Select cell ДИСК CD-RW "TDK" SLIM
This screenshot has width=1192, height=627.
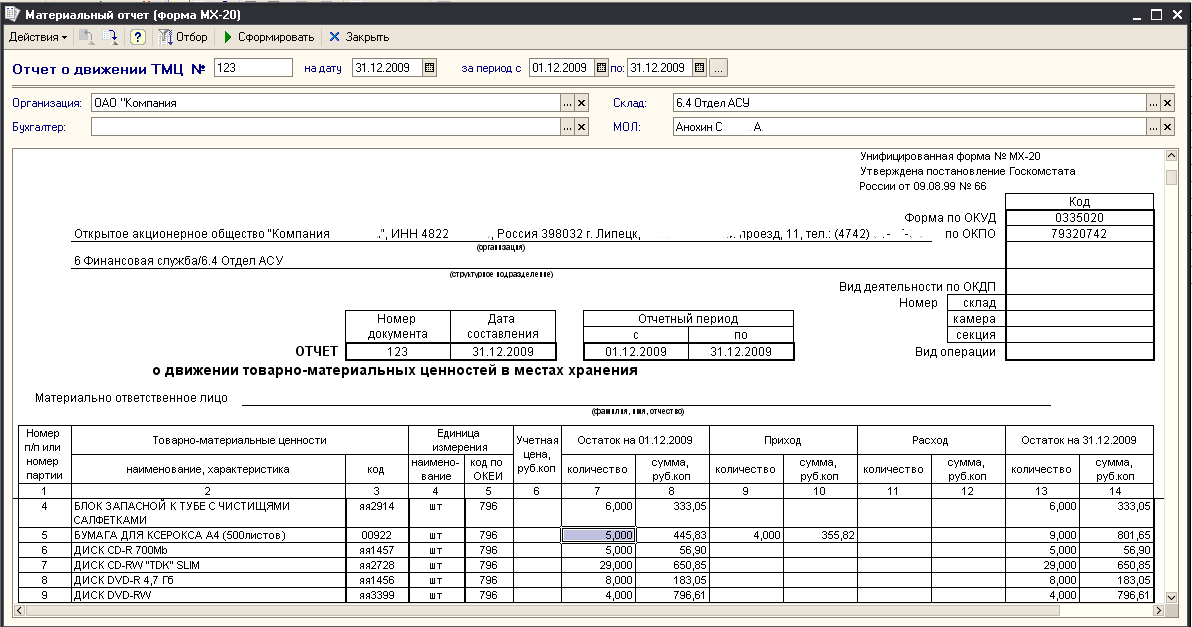208,565
